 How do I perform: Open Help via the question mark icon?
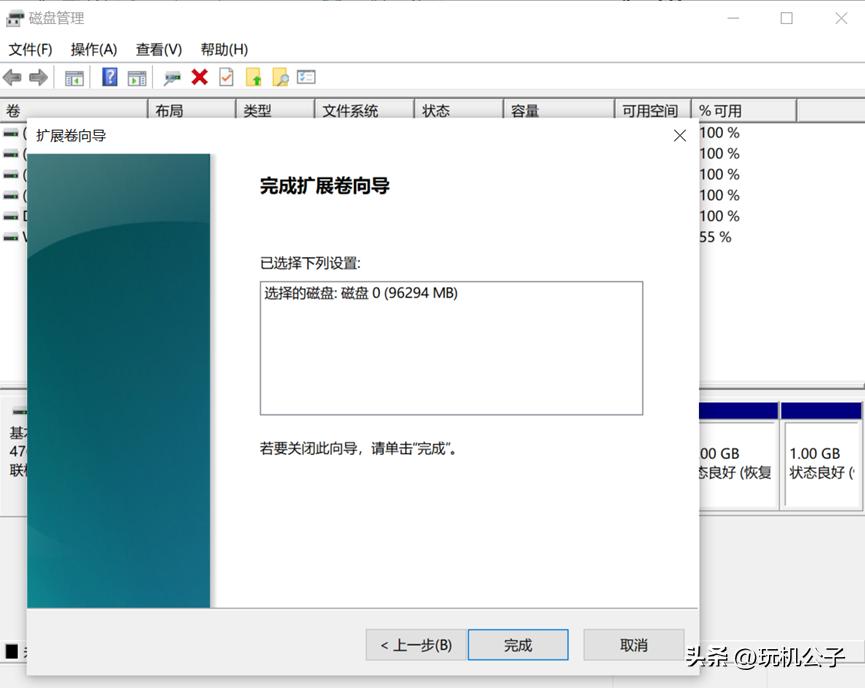click(109, 77)
